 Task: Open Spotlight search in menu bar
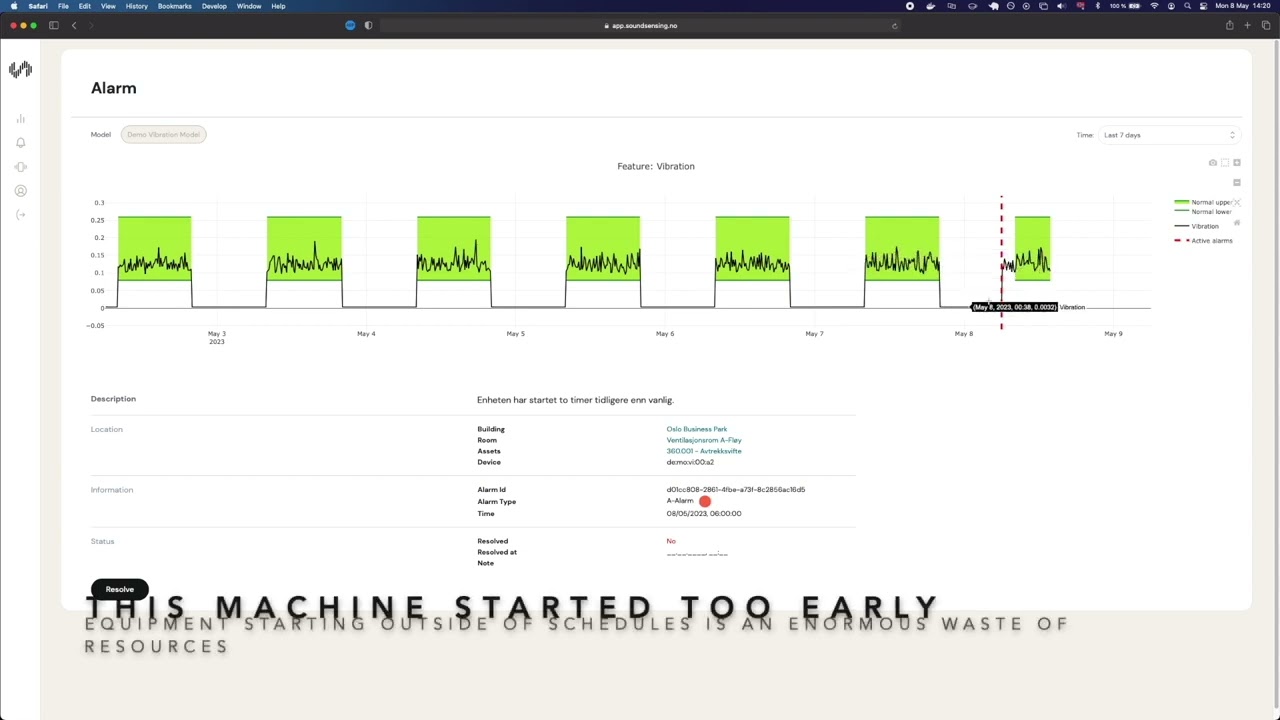pyautogui.click(x=1187, y=6)
